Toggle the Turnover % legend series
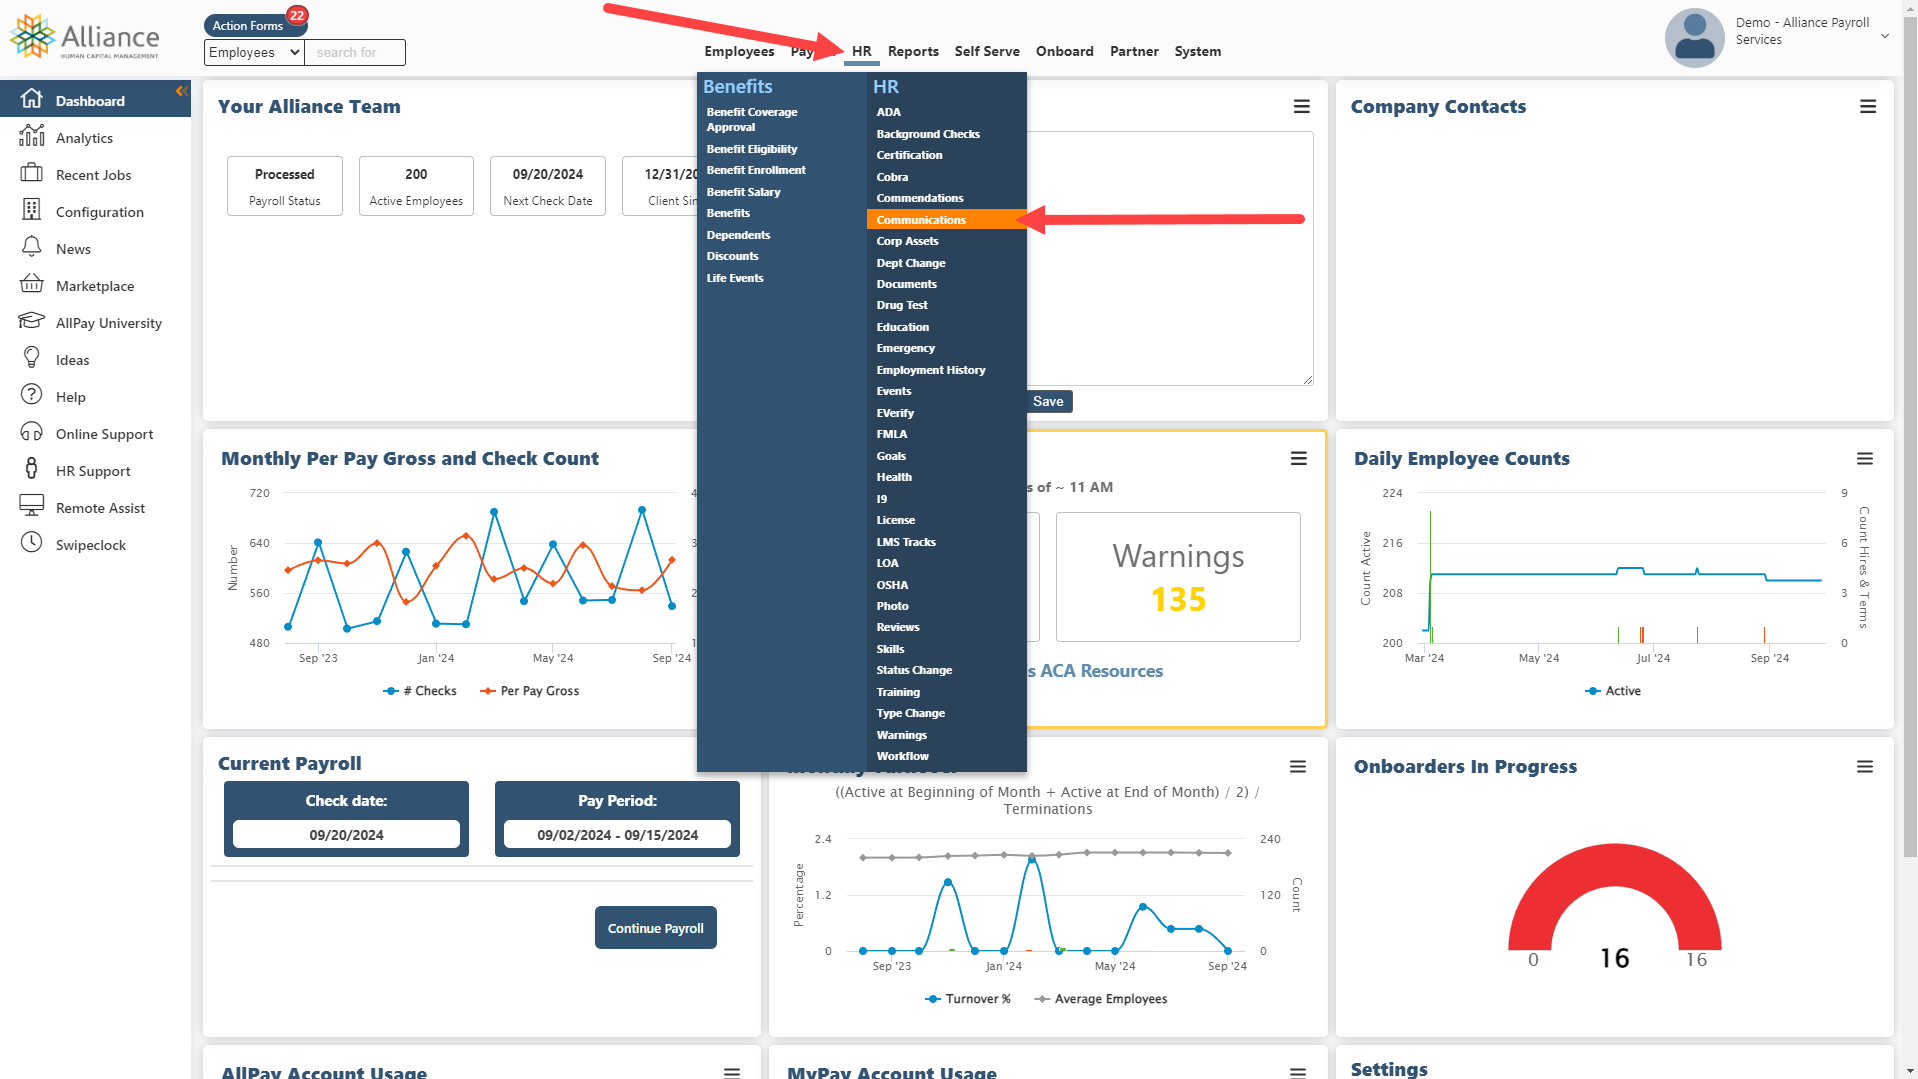Viewport: 1918px width, 1079px height. (x=968, y=999)
